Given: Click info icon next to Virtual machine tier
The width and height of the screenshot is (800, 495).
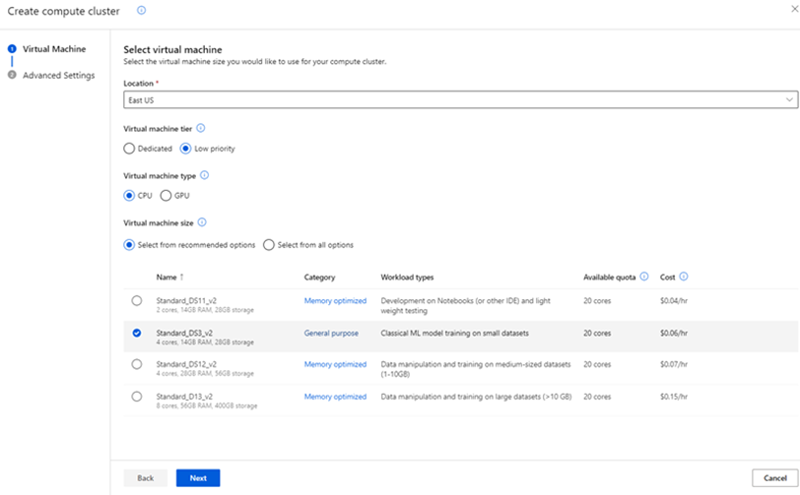Looking at the screenshot, I should pos(201,129).
